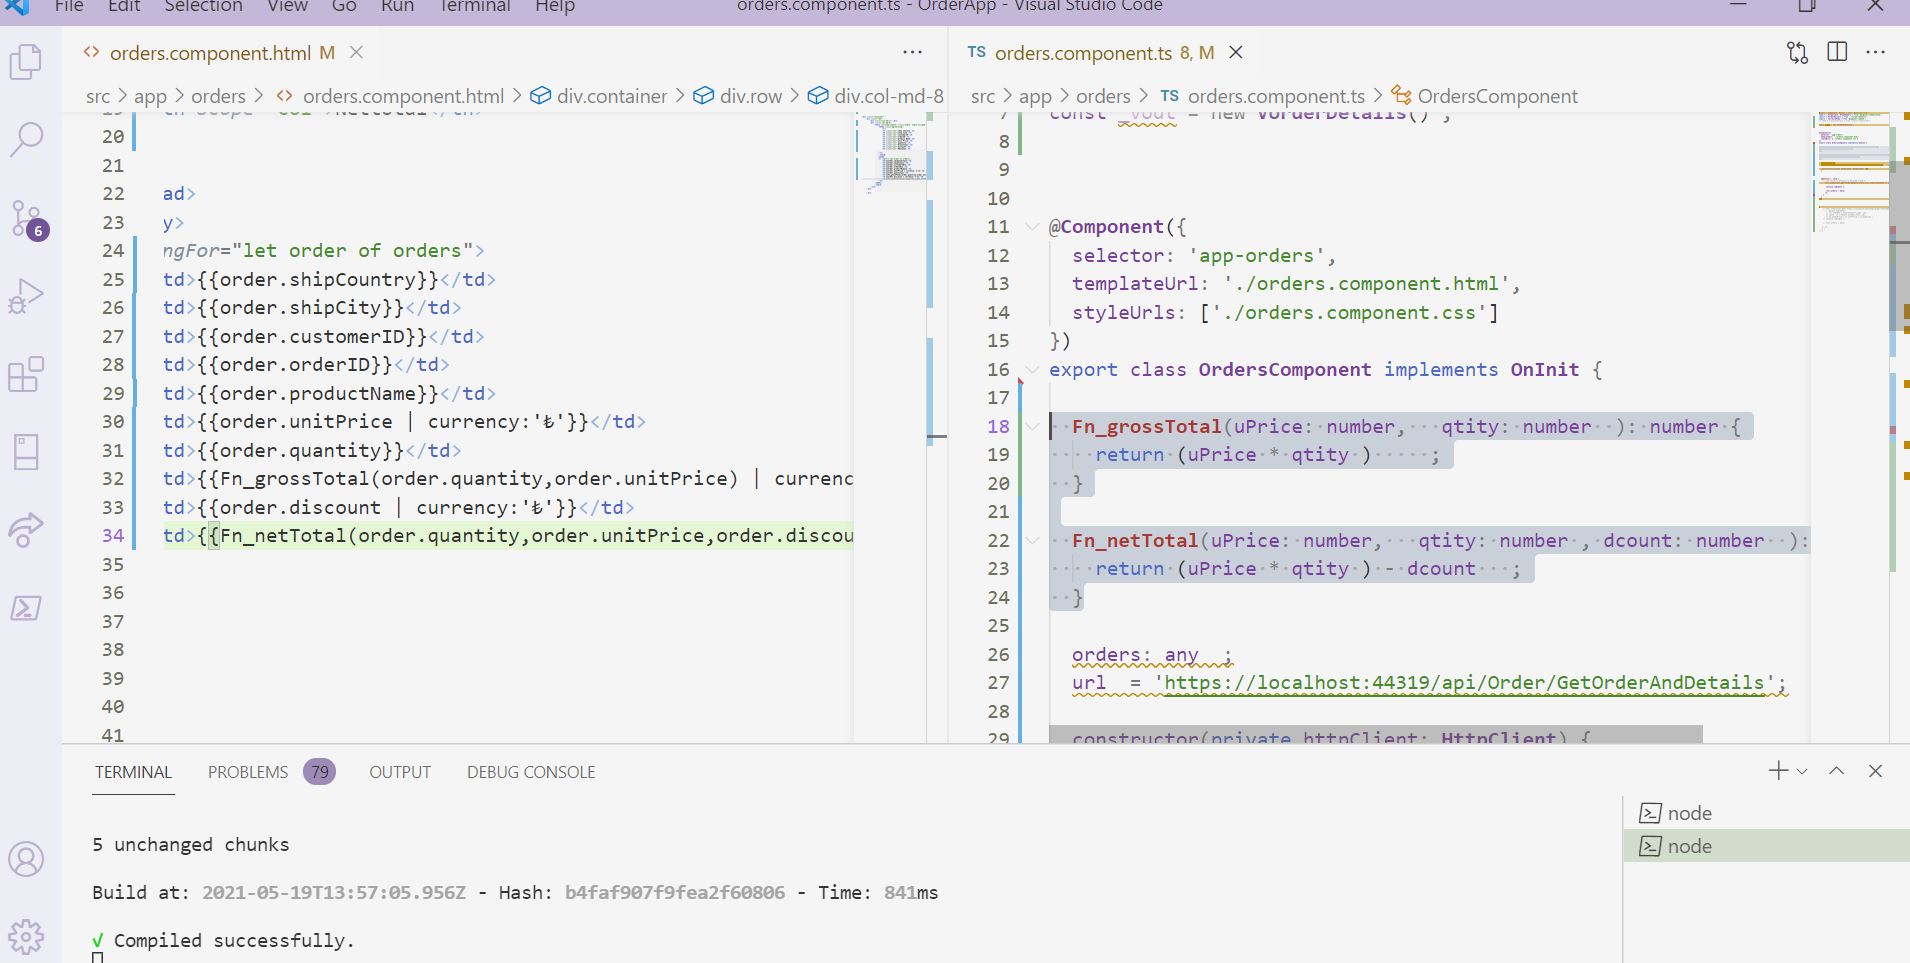Select the upper, unhighlighted node terminal
Image resolution: width=1910 pixels, height=963 pixels.
[x=1765, y=813]
